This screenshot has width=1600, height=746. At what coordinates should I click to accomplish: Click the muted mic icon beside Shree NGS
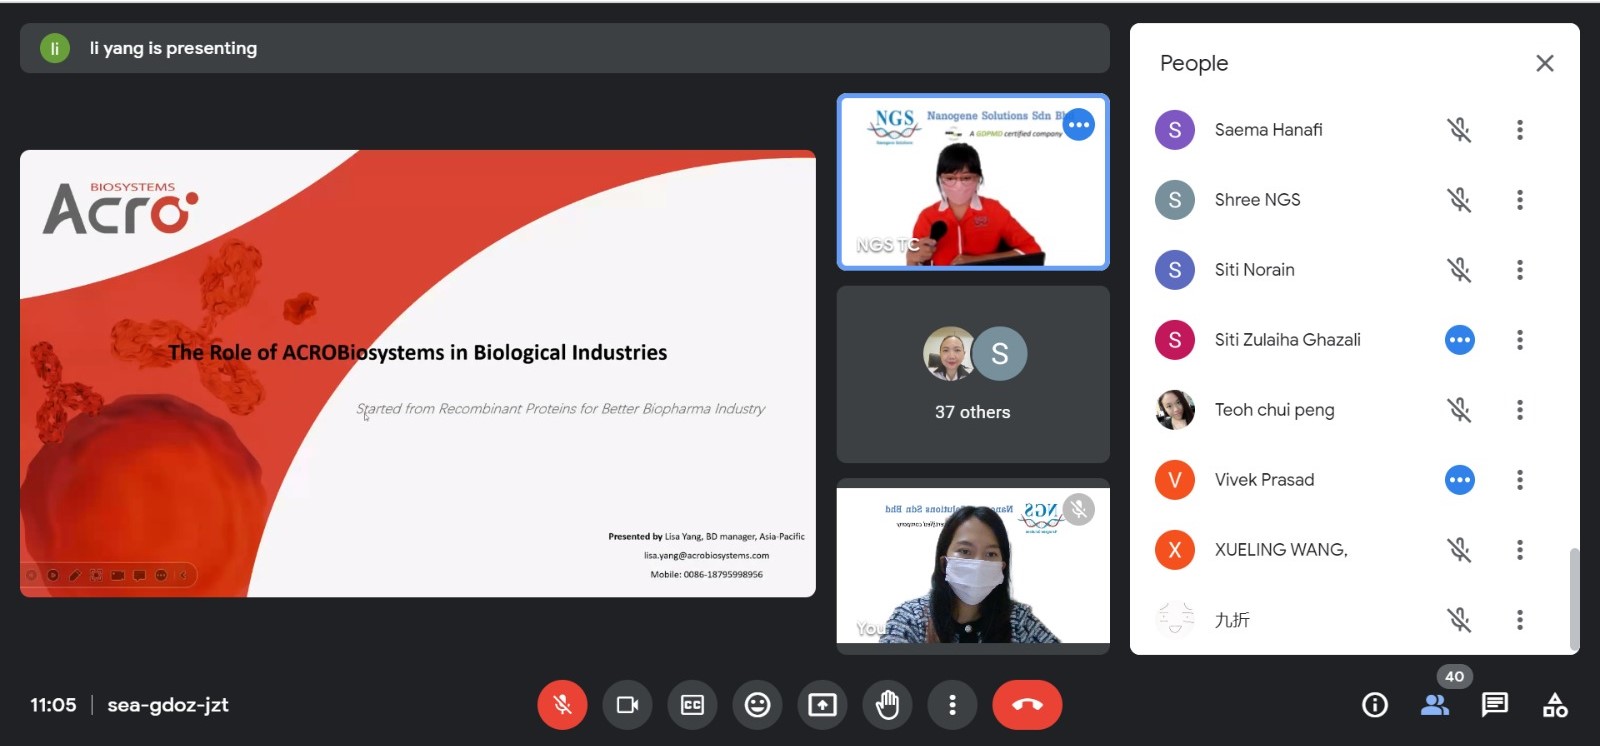(x=1459, y=200)
